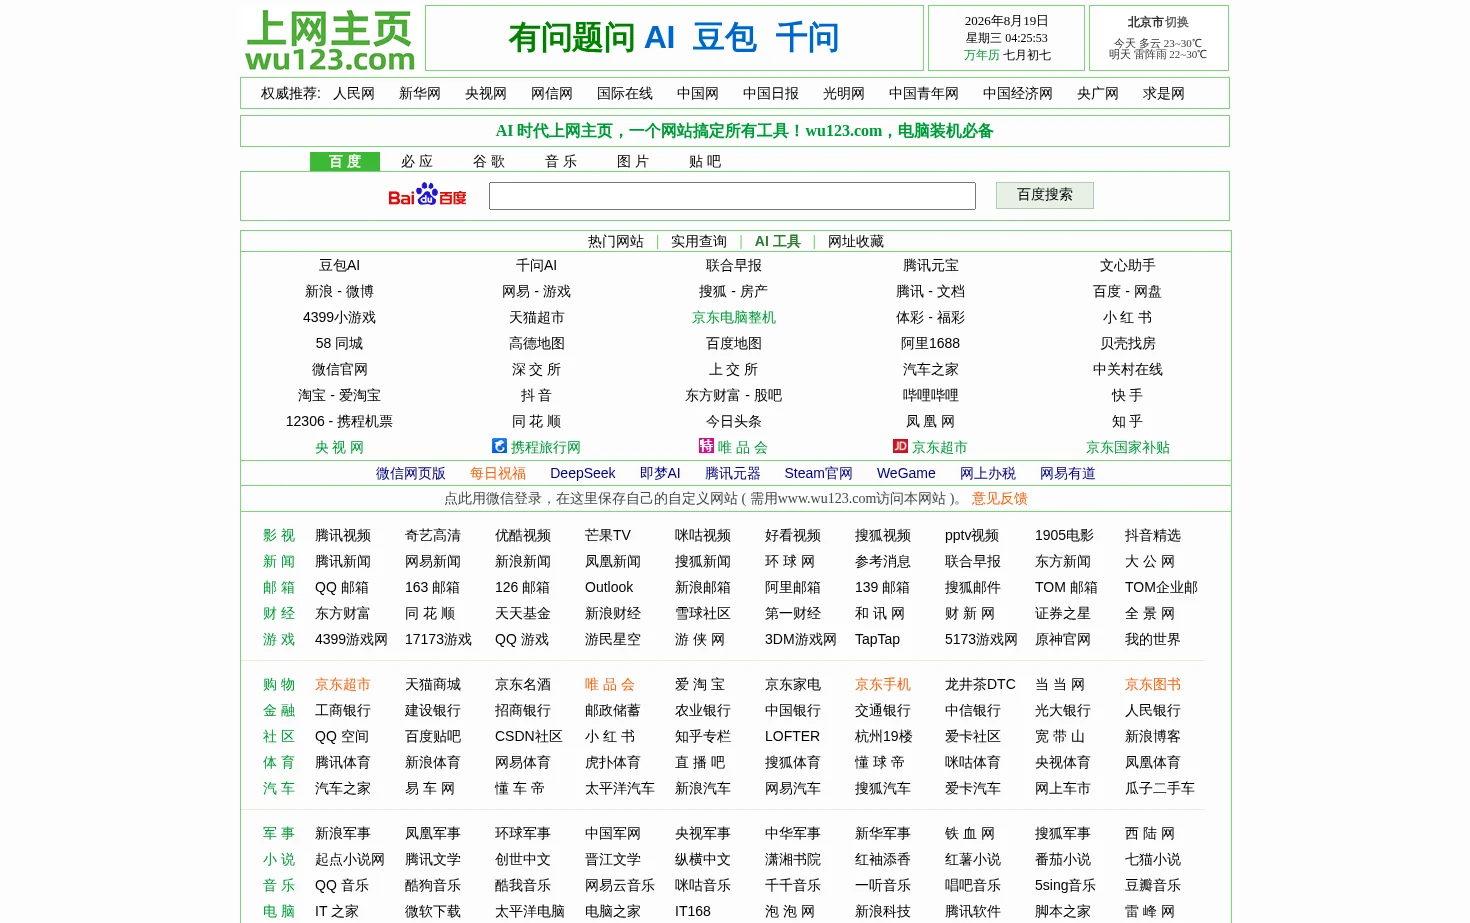Select the 百度 search tab
1470x923 pixels.
click(x=345, y=162)
